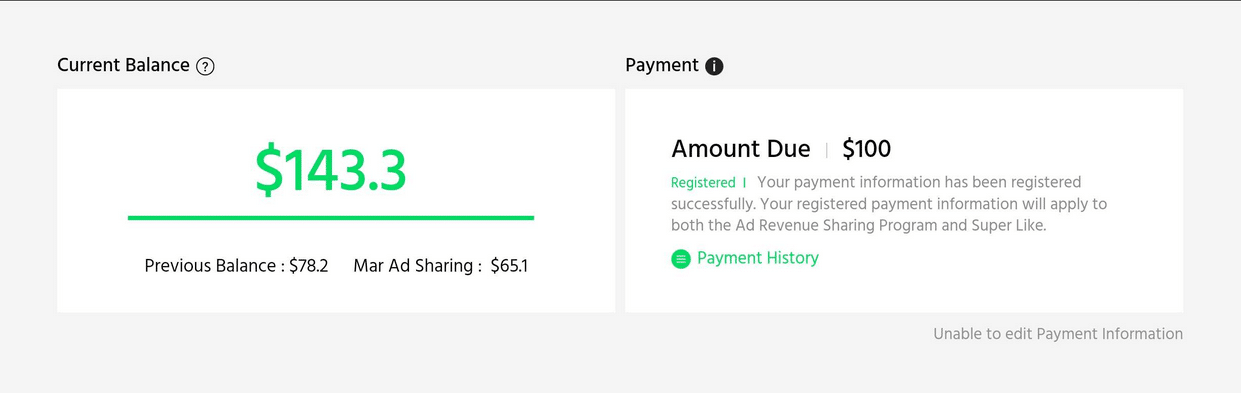
Task: Click the Unable to edit Payment Information text
Action: (1058, 334)
